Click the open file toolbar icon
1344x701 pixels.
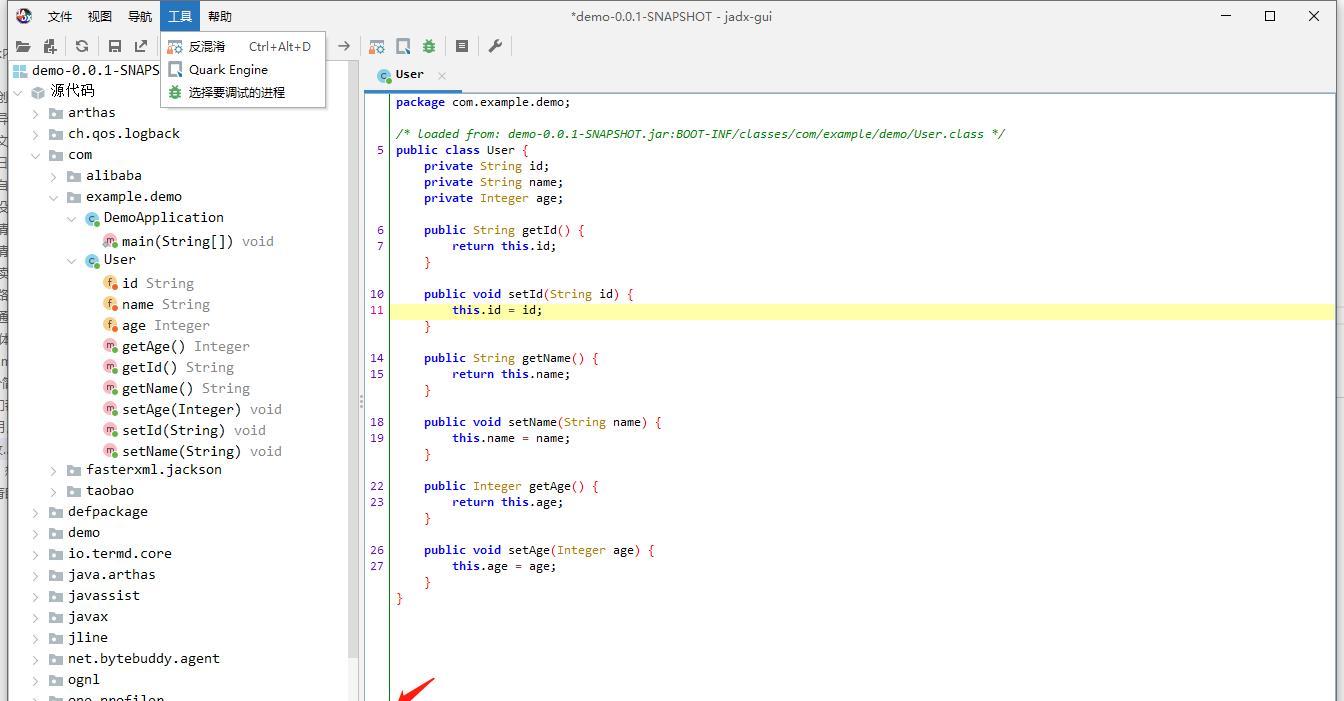22,46
